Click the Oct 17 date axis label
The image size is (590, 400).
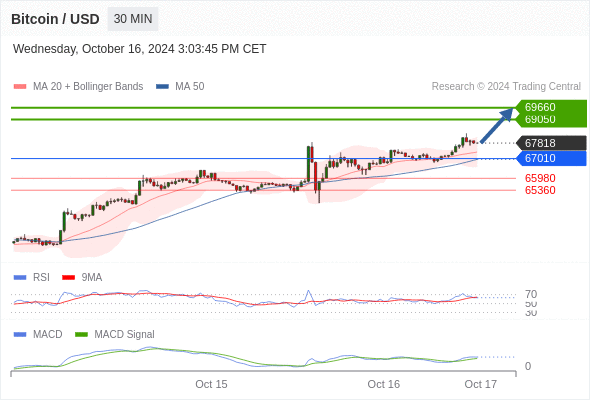point(481,384)
